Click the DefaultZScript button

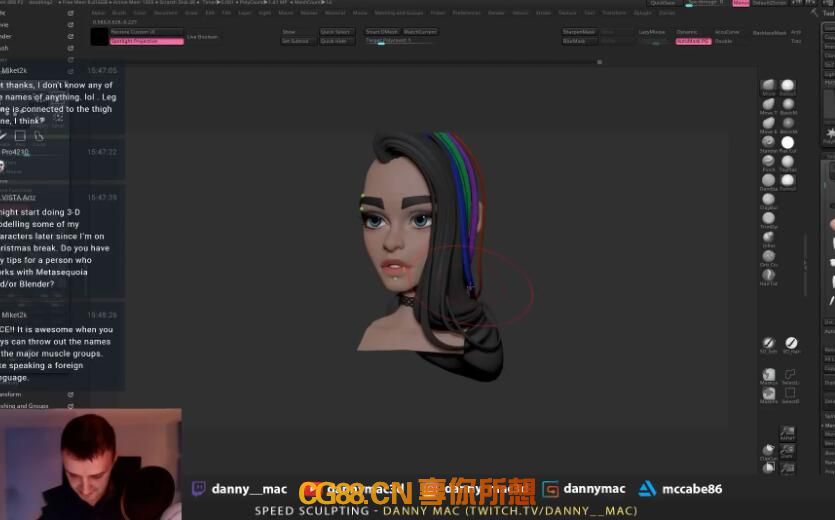[x=769, y=3]
